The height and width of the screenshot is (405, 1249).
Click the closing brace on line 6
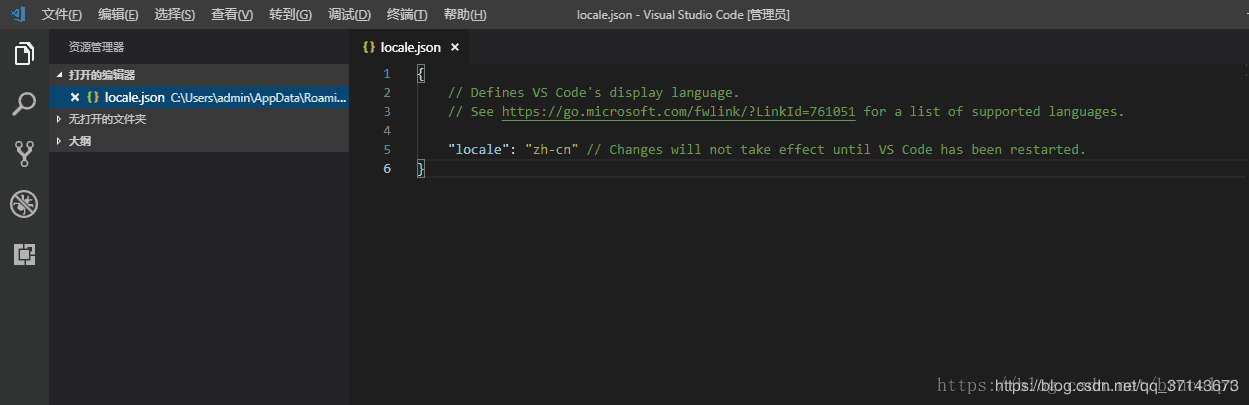point(421,169)
